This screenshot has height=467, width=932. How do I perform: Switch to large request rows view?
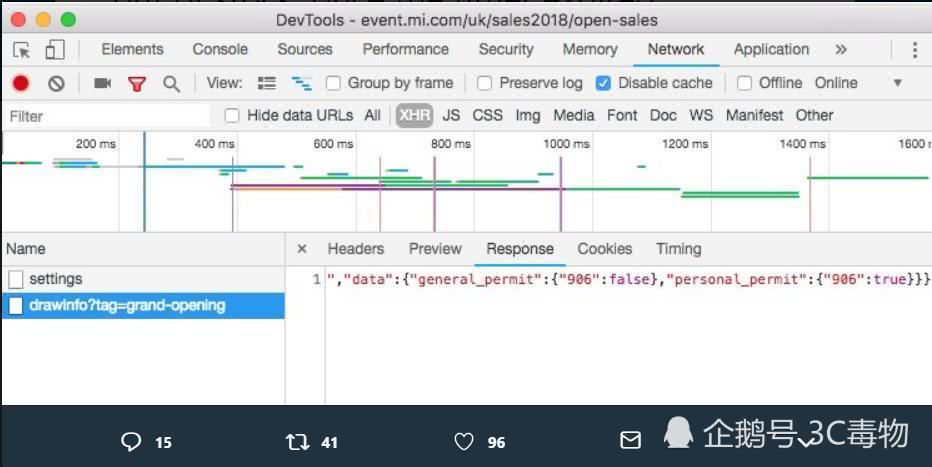pos(267,84)
